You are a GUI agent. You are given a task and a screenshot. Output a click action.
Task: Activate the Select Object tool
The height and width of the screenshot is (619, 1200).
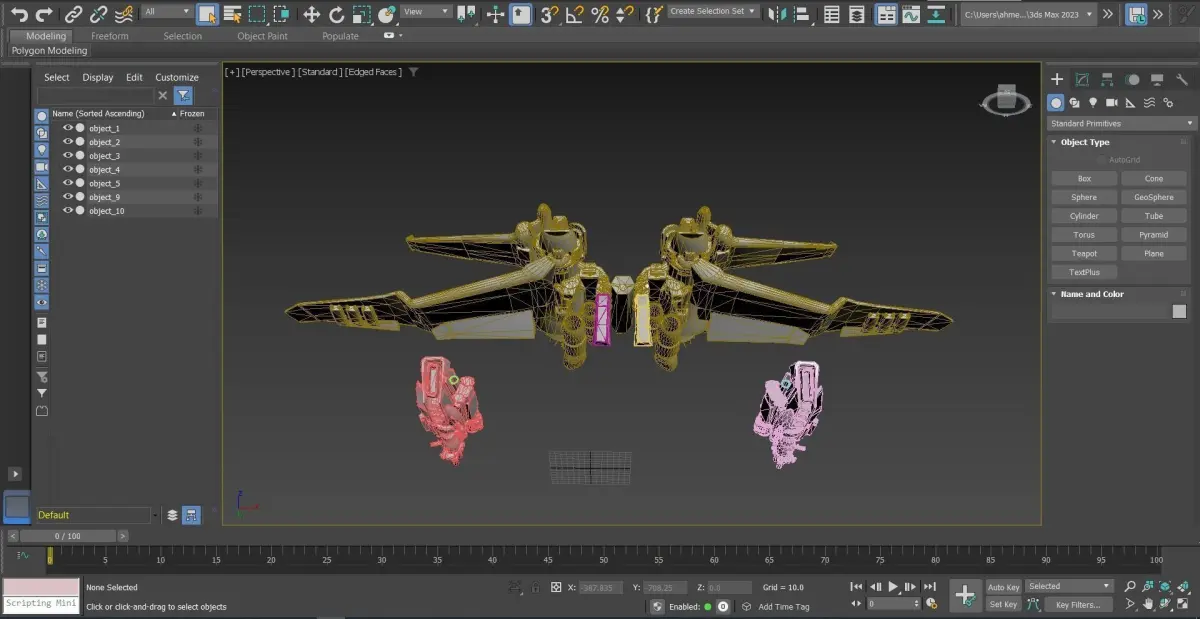pyautogui.click(x=207, y=14)
